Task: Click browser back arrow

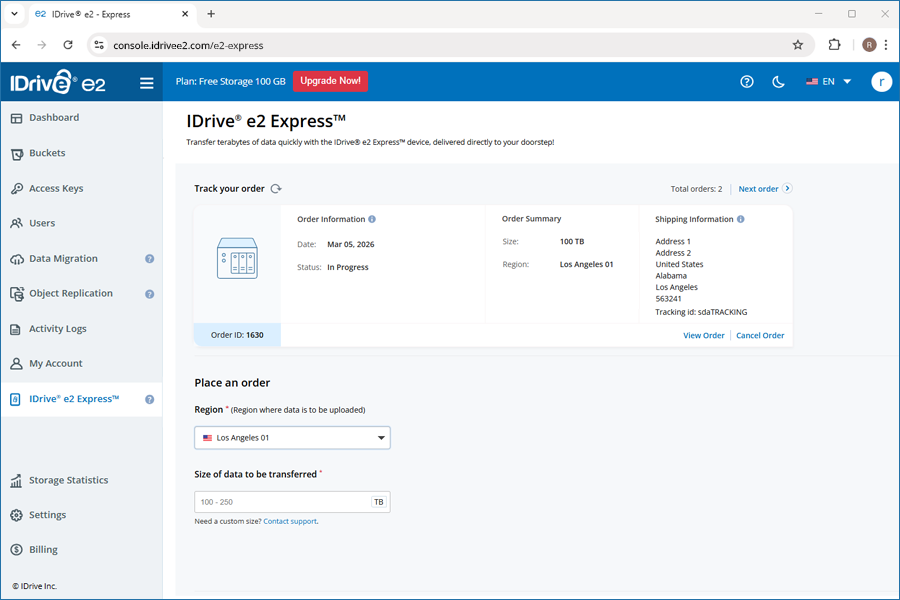Action: tap(16, 45)
